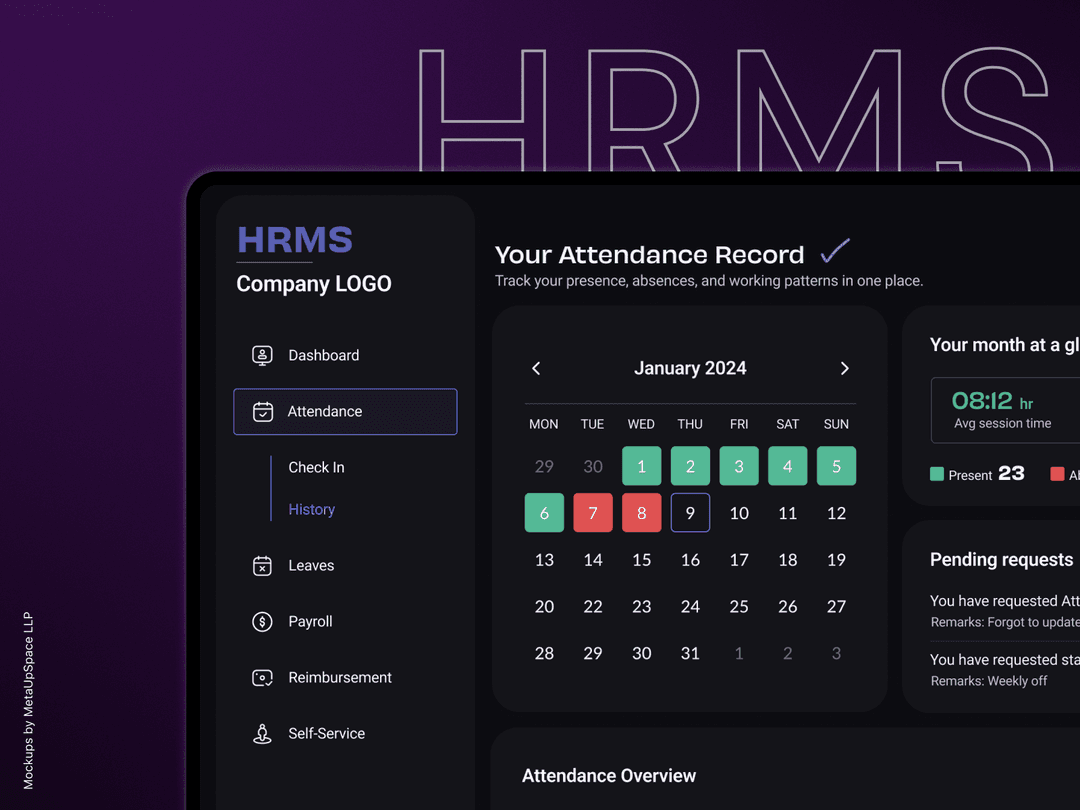Screen dimensions: 1080x810
Task: Click the checkmark beside Your Attendance Record
Action: click(834, 250)
